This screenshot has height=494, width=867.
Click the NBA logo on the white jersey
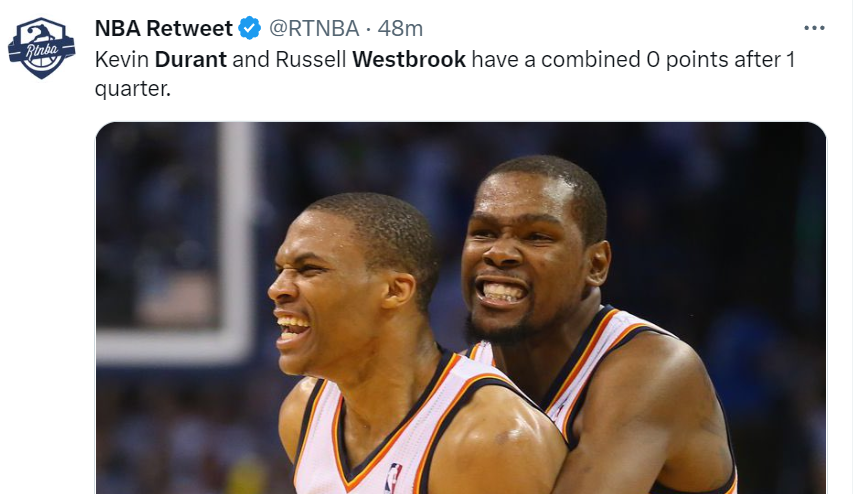click(394, 477)
